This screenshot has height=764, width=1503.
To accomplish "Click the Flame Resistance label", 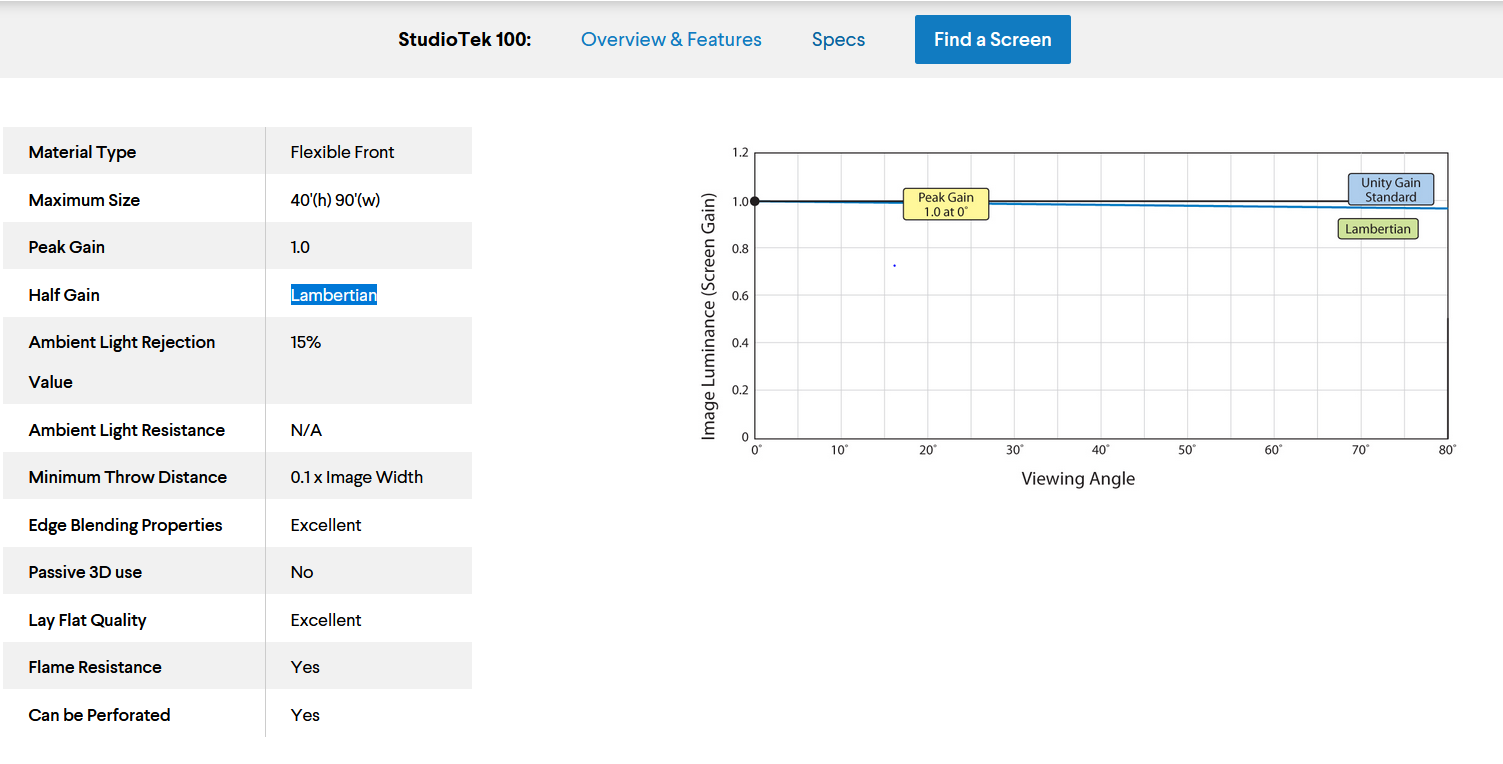I will coord(95,667).
